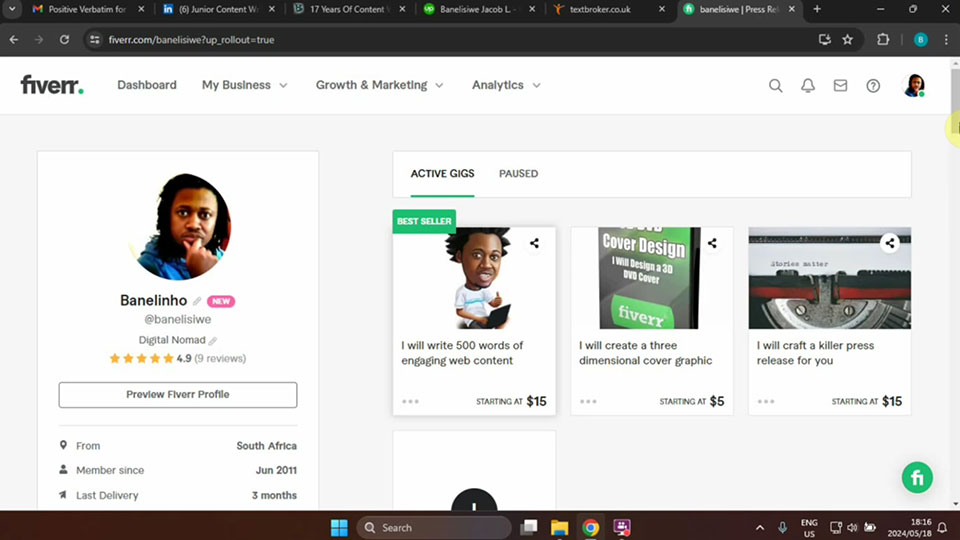
Task: Go back in the browser
Action: [x=13, y=40]
